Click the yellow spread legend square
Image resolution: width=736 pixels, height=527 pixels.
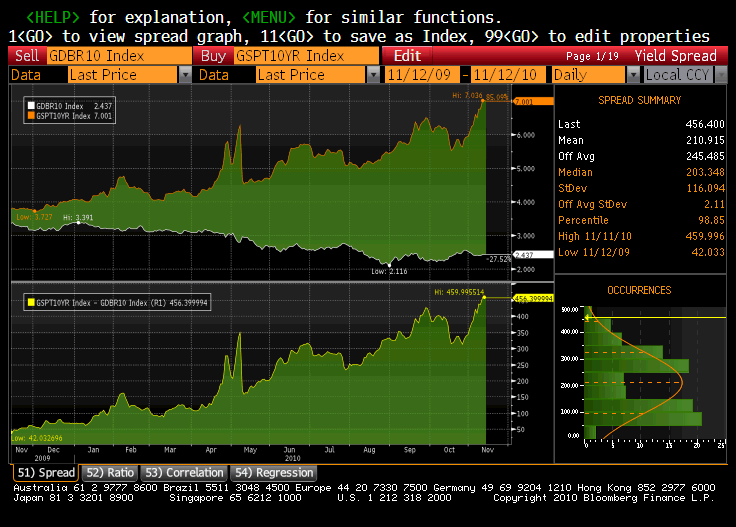pos(31,301)
